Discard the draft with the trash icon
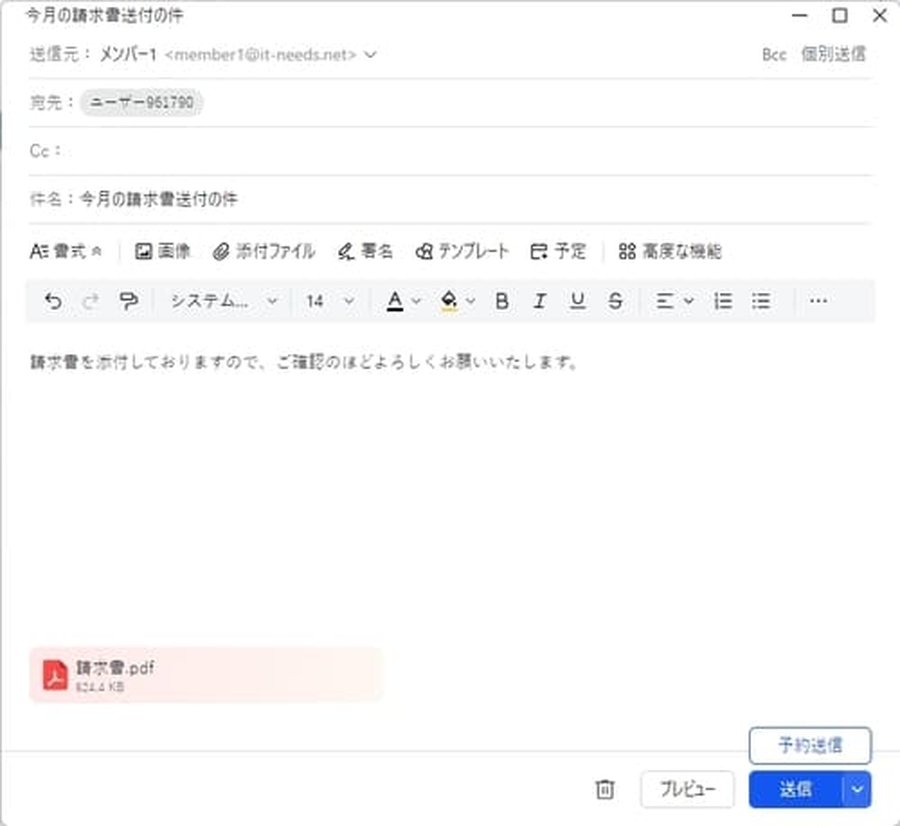 pyautogui.click(x=604, y=789)
